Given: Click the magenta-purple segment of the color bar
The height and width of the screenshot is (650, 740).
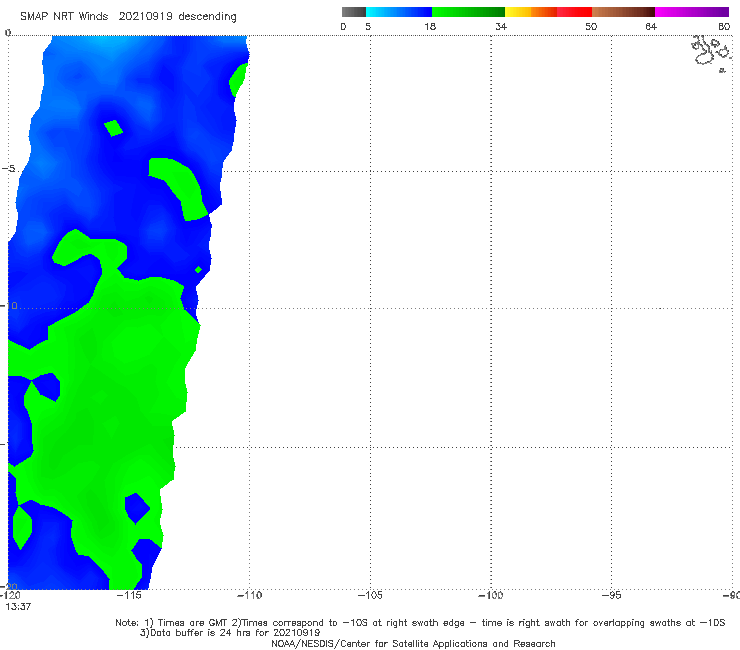Looking at the screenshot, I should point(692,12).
